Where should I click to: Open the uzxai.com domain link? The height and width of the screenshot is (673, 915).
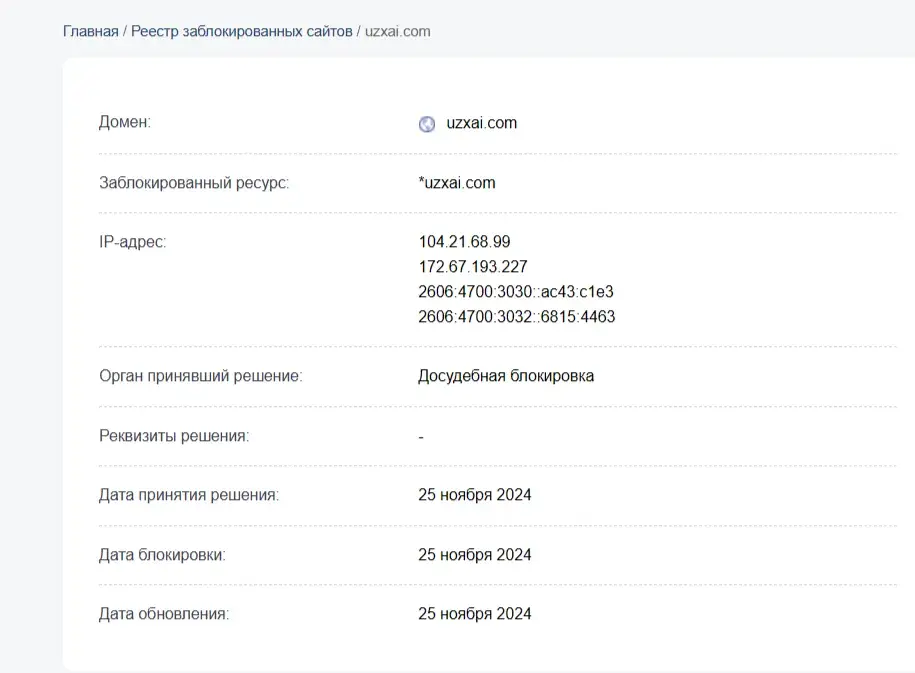coord(481,123)
